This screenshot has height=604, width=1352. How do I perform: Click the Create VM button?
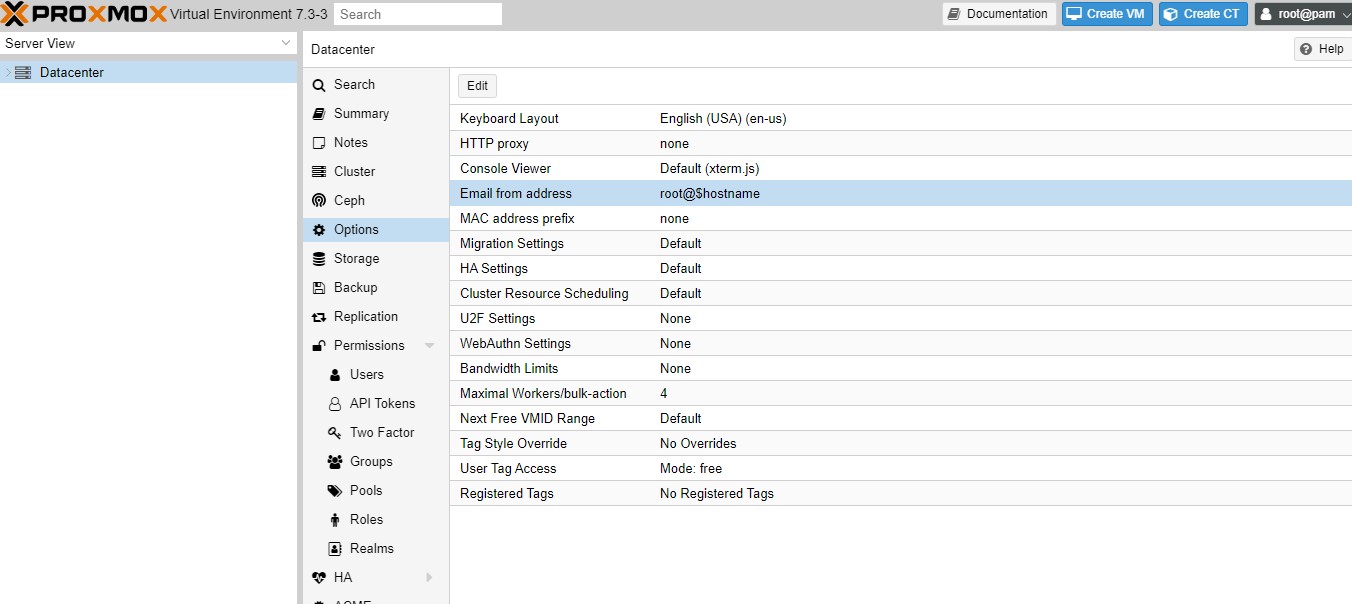pos(1106,14)
